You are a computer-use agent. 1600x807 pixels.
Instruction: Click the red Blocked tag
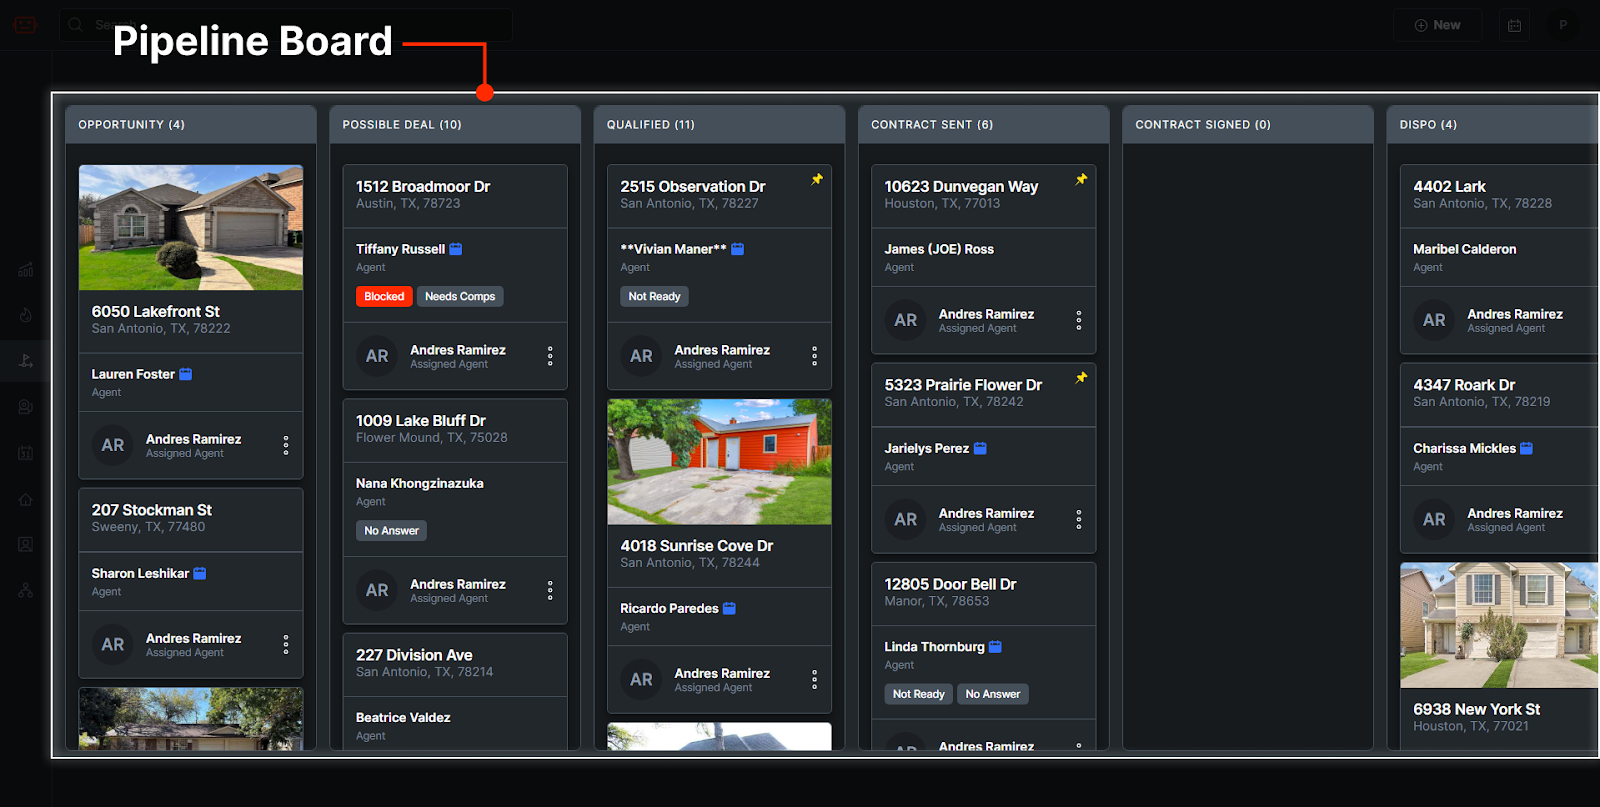pyautogui.click(x=384, y=296)
